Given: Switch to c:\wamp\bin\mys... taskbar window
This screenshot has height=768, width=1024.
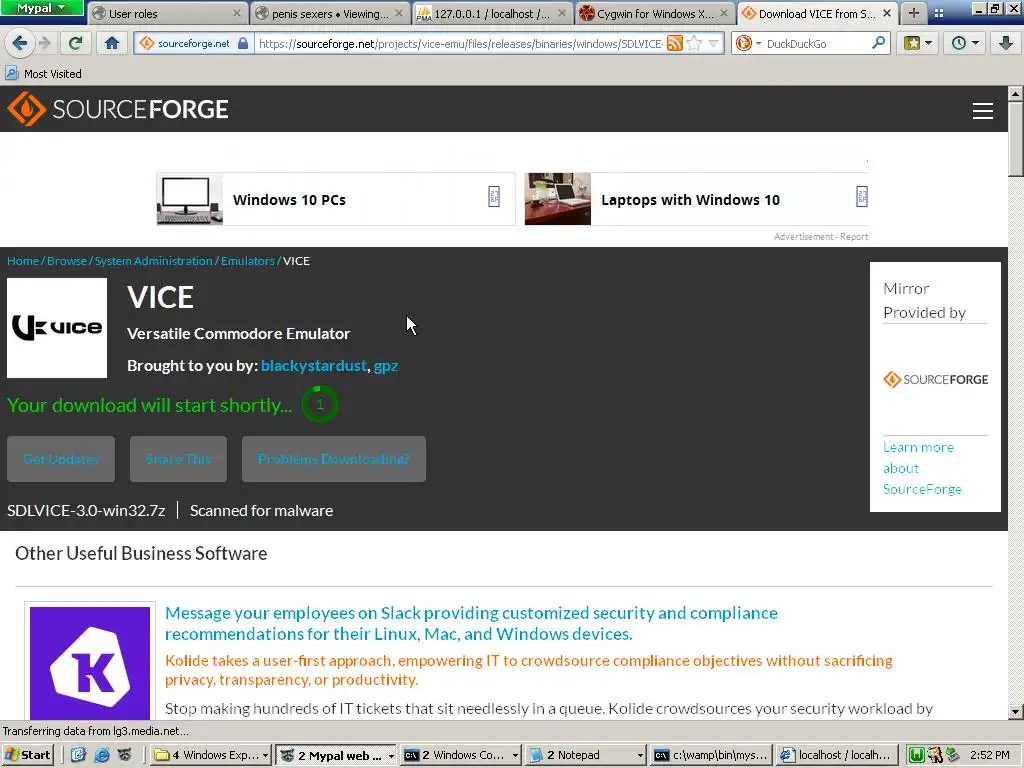Looking at the screenshot, I should coord(711,755).
